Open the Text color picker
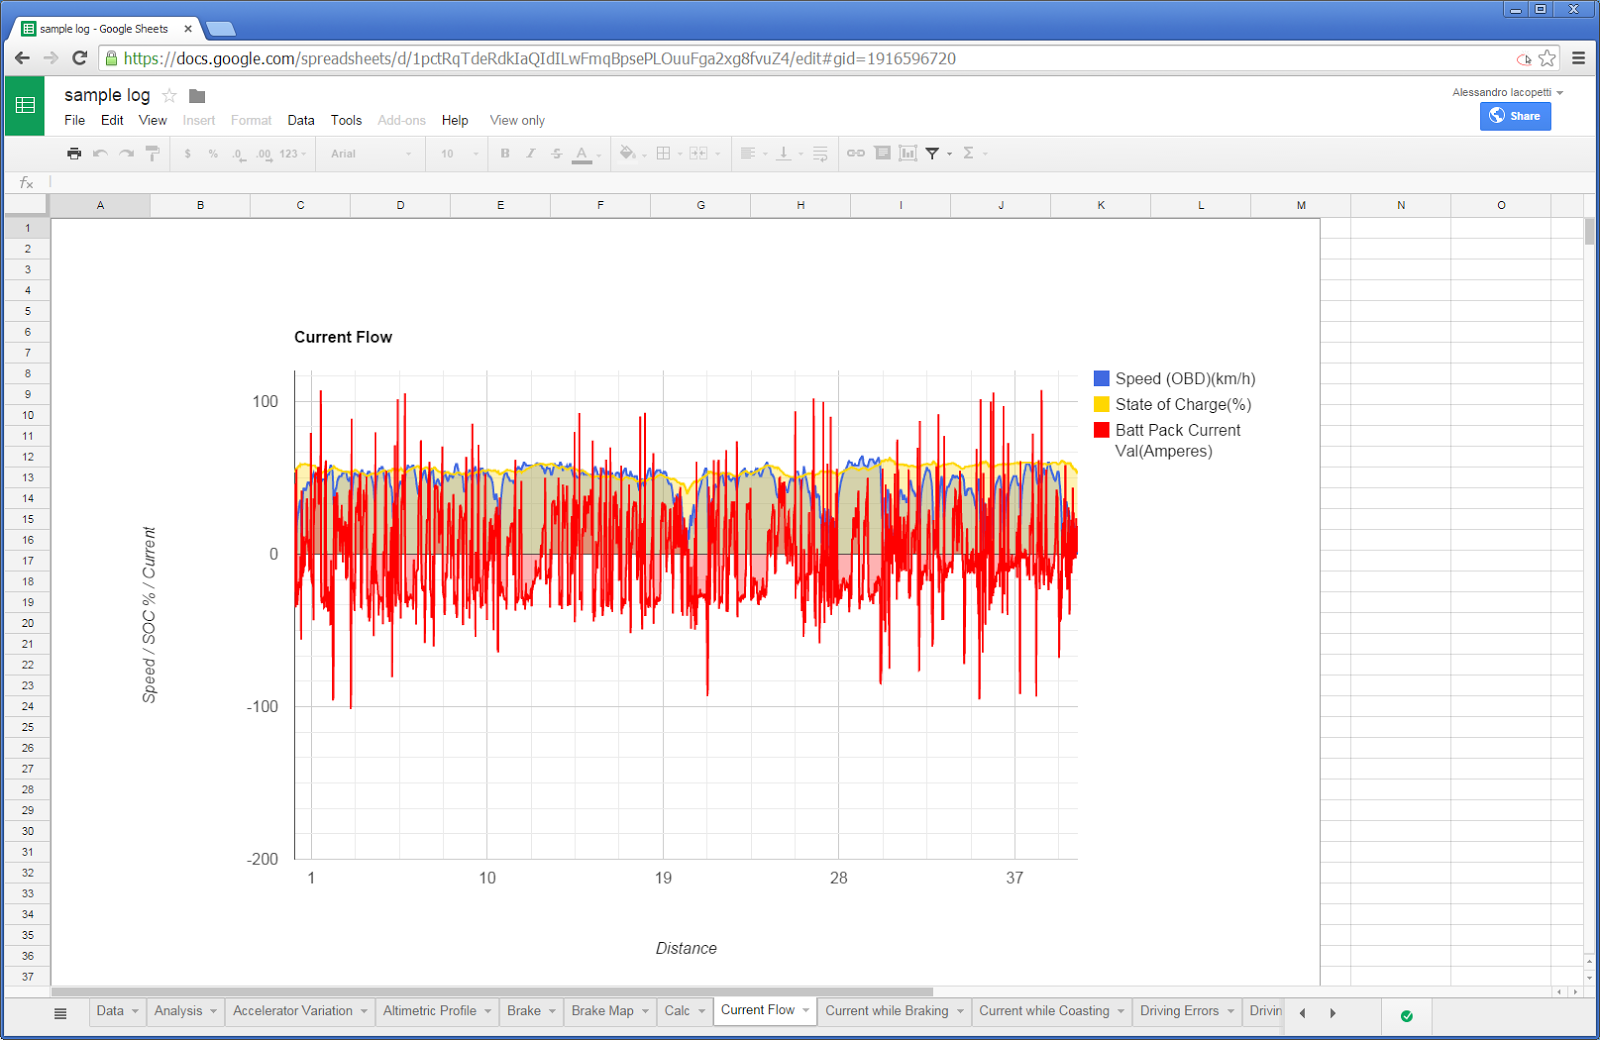Screen dimensions: 1600x1040 tap(583, 153)
